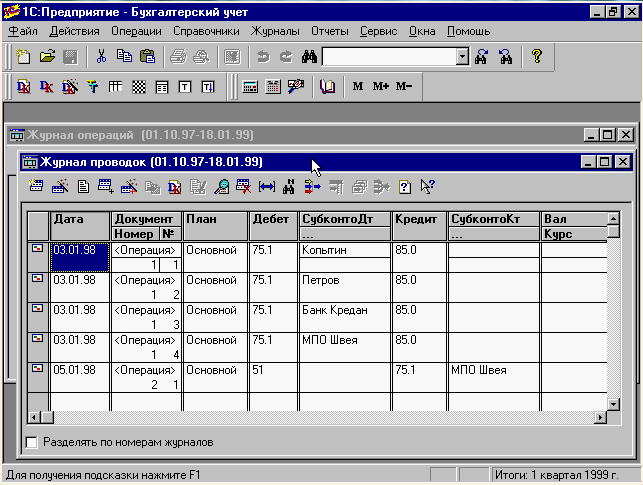The height and width of the screenshot is (485, 643).
Task: Open the calendar icon in toolbar
Action: [272, 87]
